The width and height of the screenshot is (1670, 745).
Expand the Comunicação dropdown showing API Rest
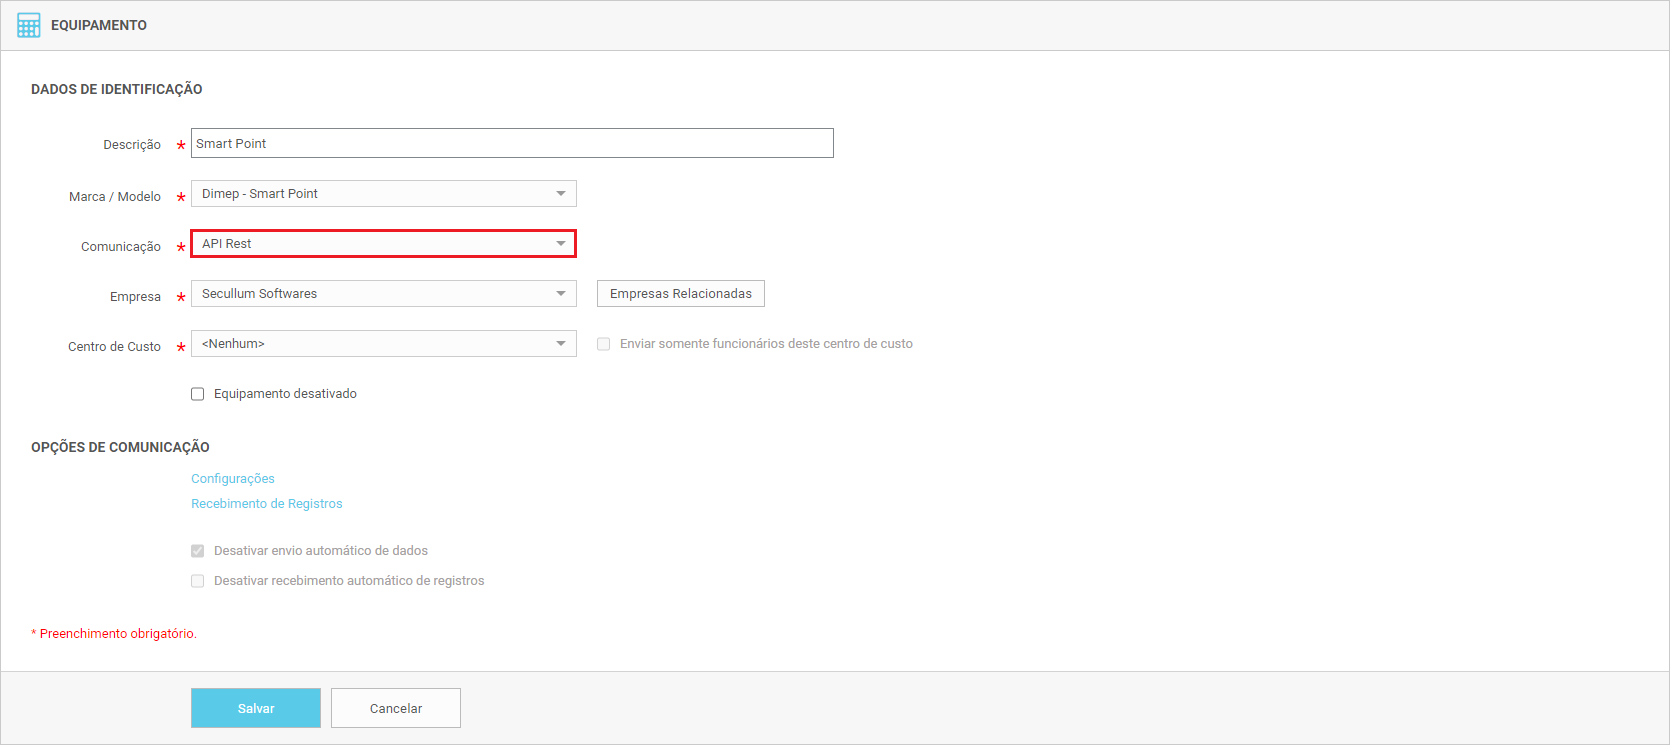point(383,244)
